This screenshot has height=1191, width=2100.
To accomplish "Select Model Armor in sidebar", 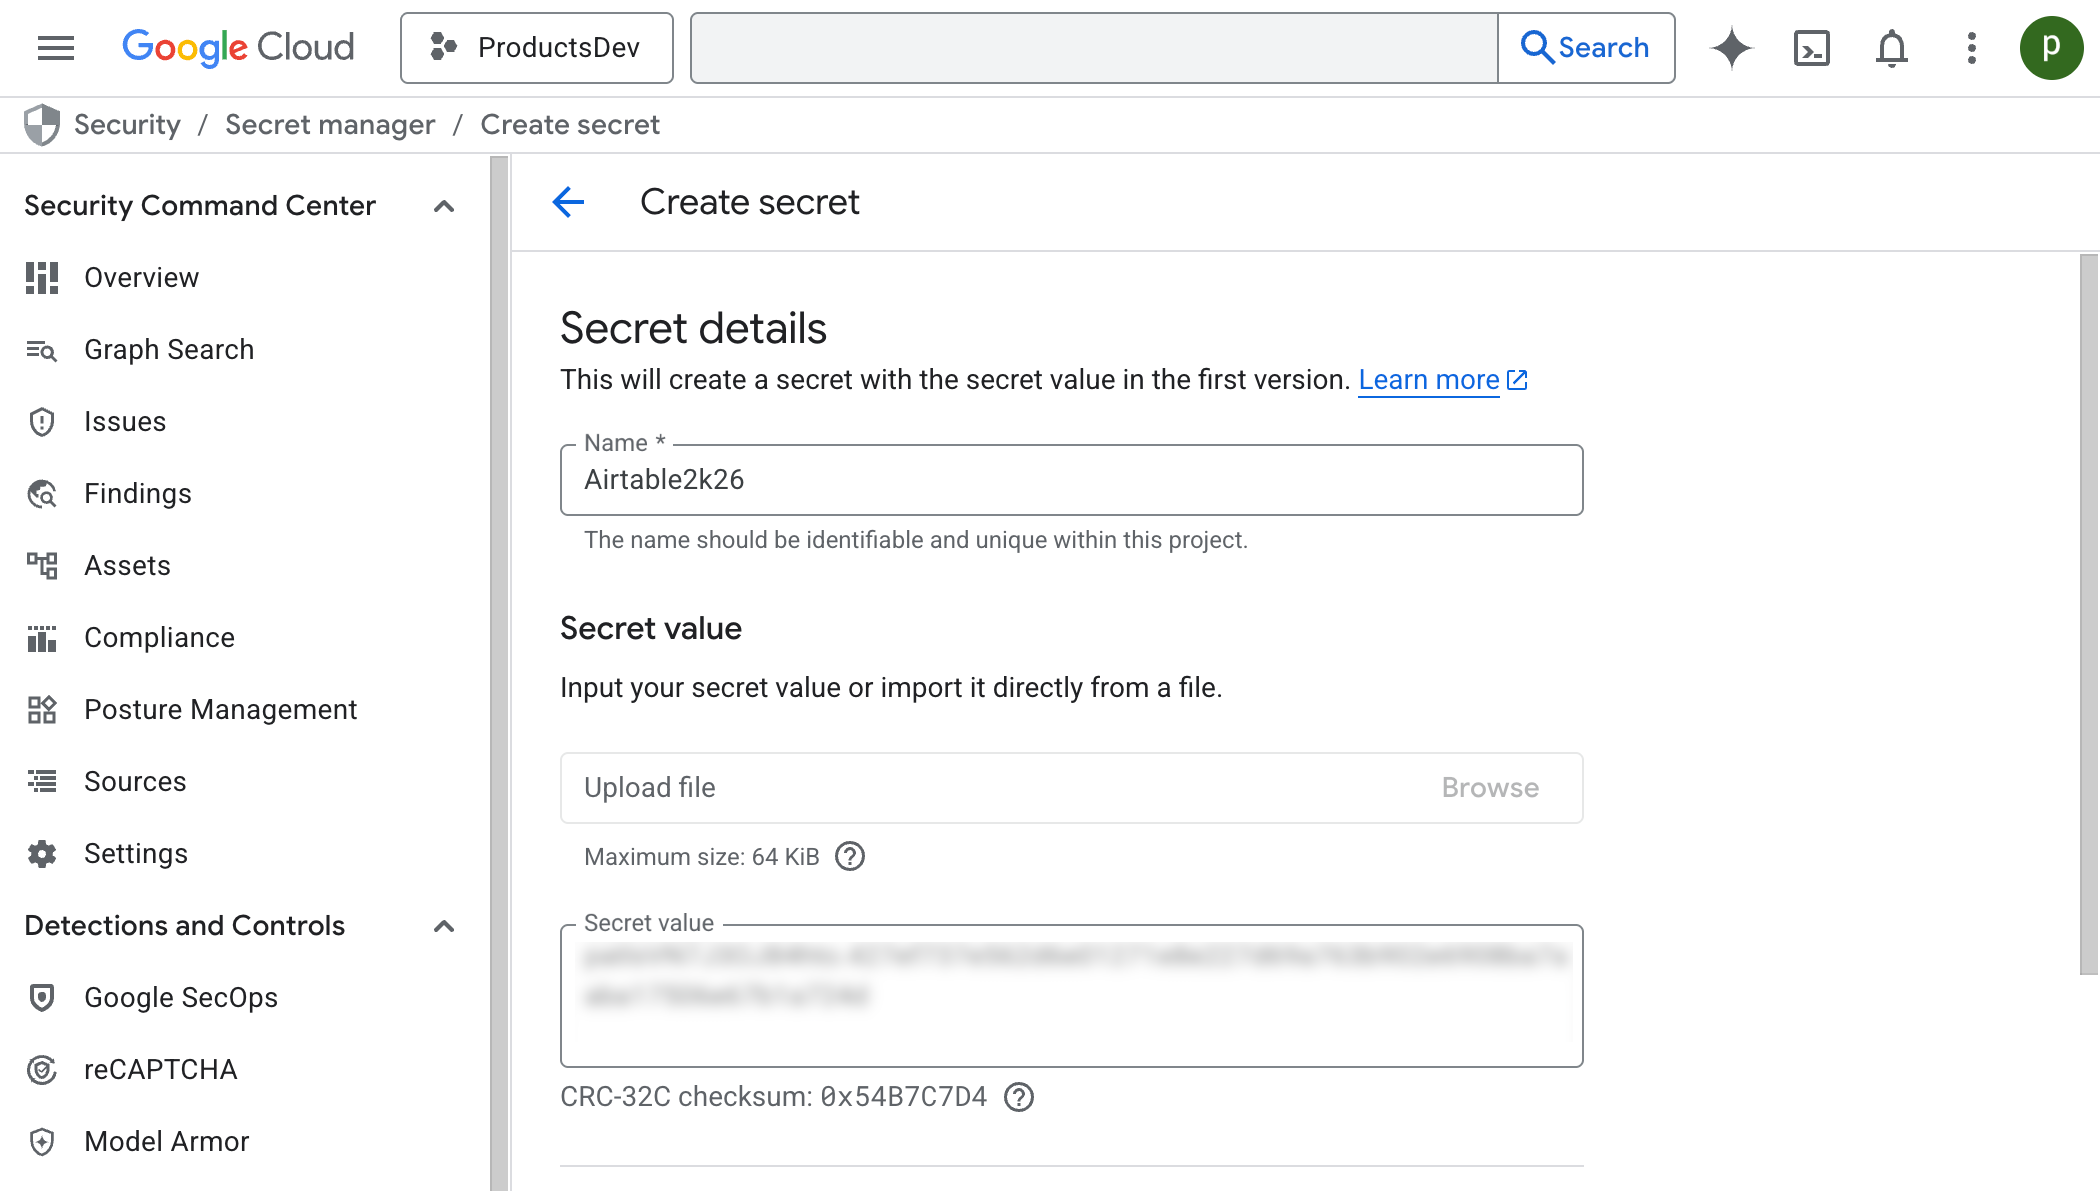I will coord(166,1141).
